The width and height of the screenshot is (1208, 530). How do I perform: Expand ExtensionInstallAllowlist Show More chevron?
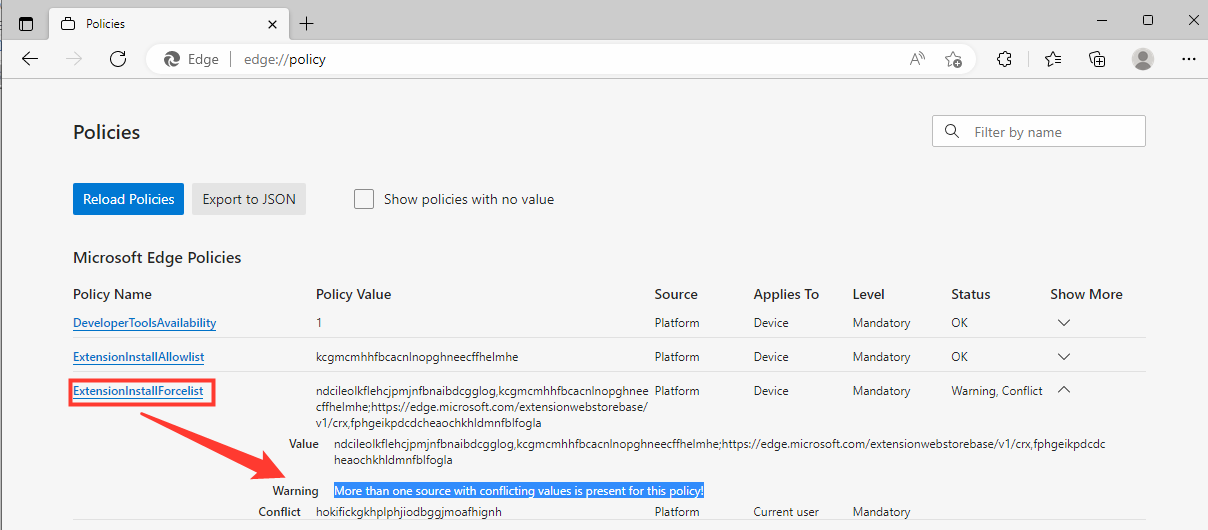pos(1064,357)
